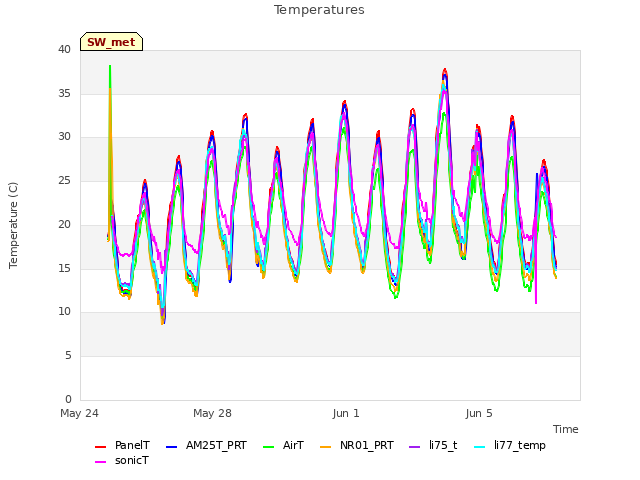
Task: Toggle the NR01_PRT legend entry
Action: pyautogui.click(x=357, y=445)
